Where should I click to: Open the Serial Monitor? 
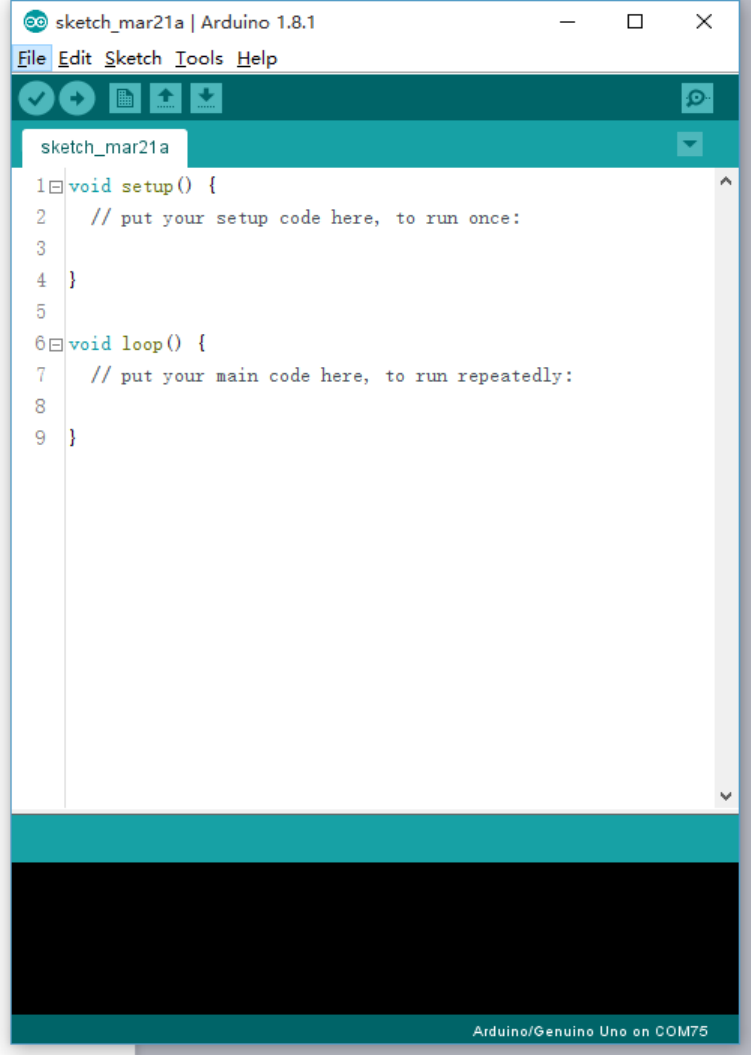[x=696, y=98]
